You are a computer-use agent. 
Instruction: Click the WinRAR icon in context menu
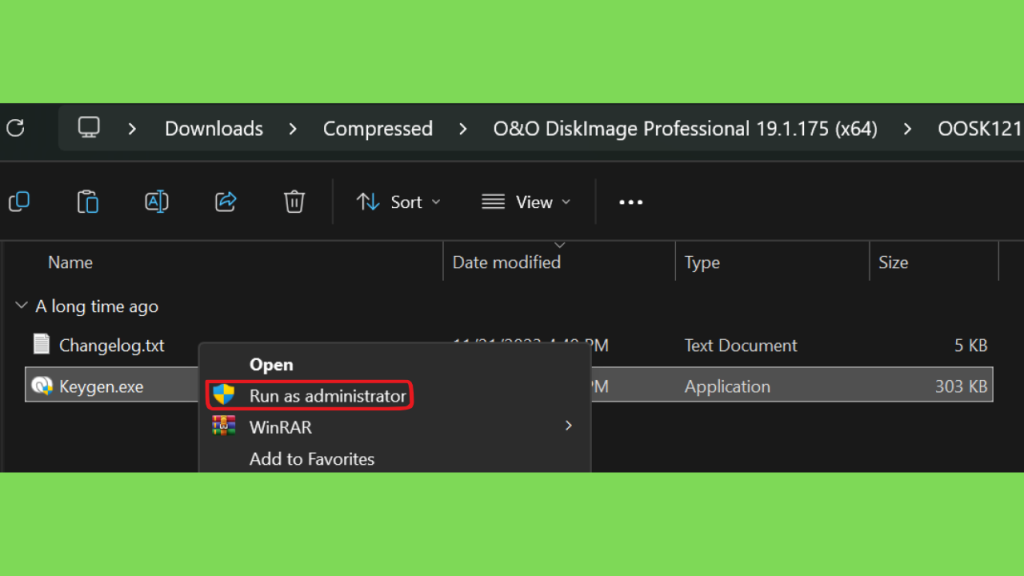[223, 426]
